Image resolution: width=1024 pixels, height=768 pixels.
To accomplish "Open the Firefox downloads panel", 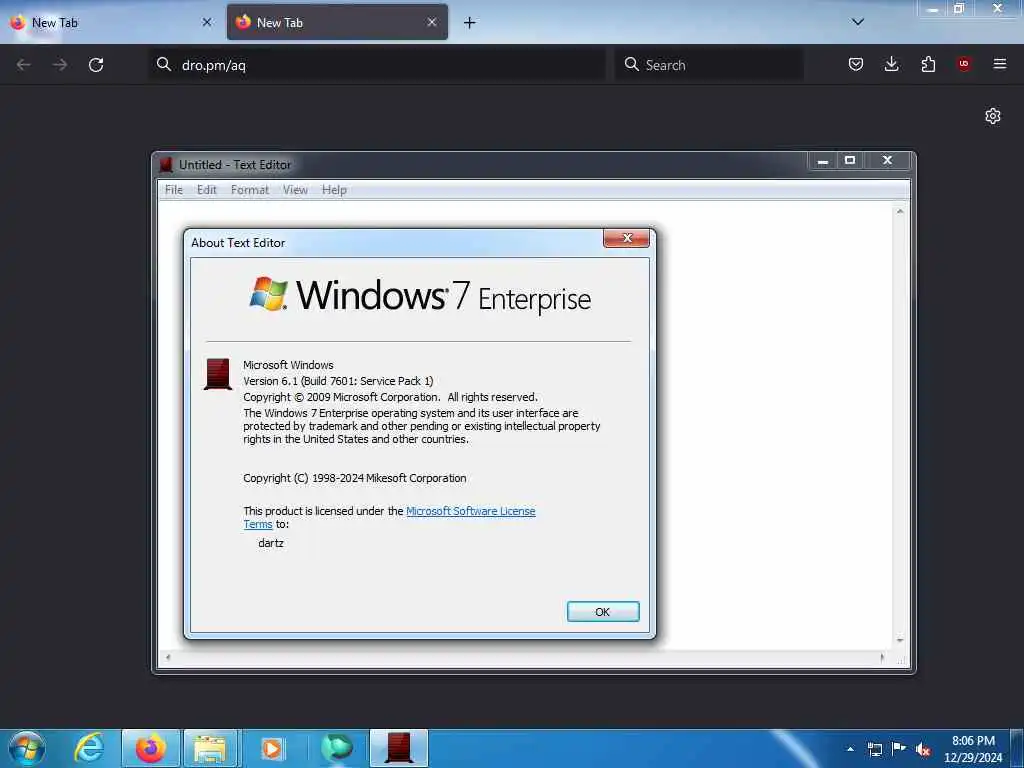I will tap(891, 64).
